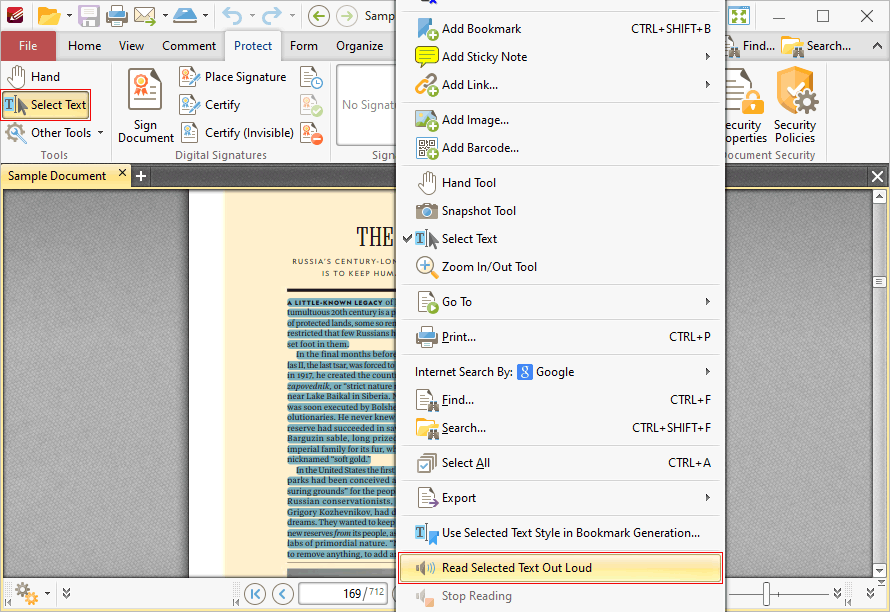Screen dimensions: 890x612
Task: Click Place Signature button
Action: (x=234, y=77)
